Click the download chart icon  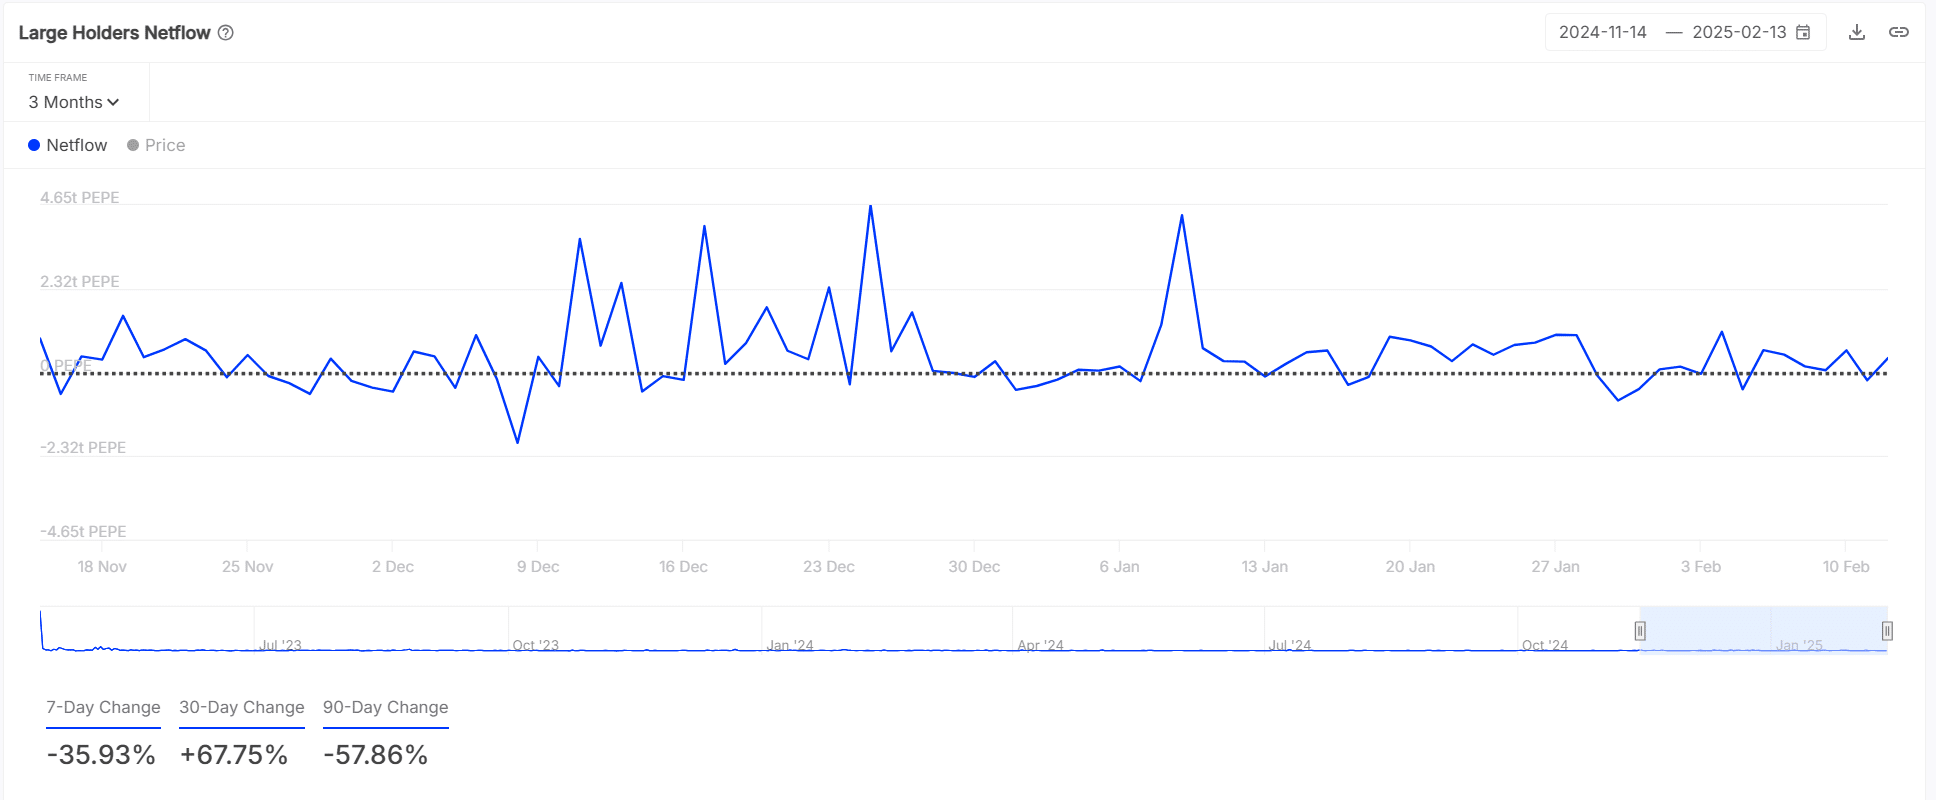pos(1857,32)
